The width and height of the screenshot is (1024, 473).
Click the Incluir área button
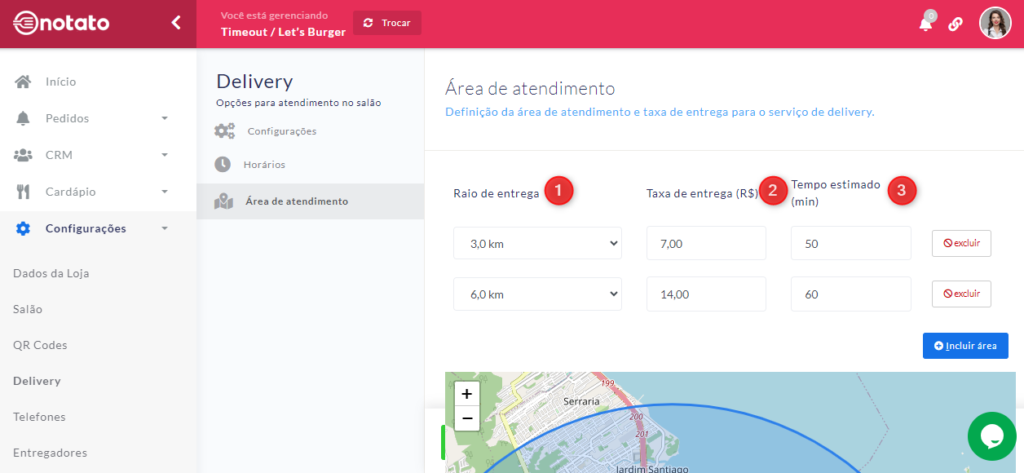pyautogui.click(x=965, y=345)
